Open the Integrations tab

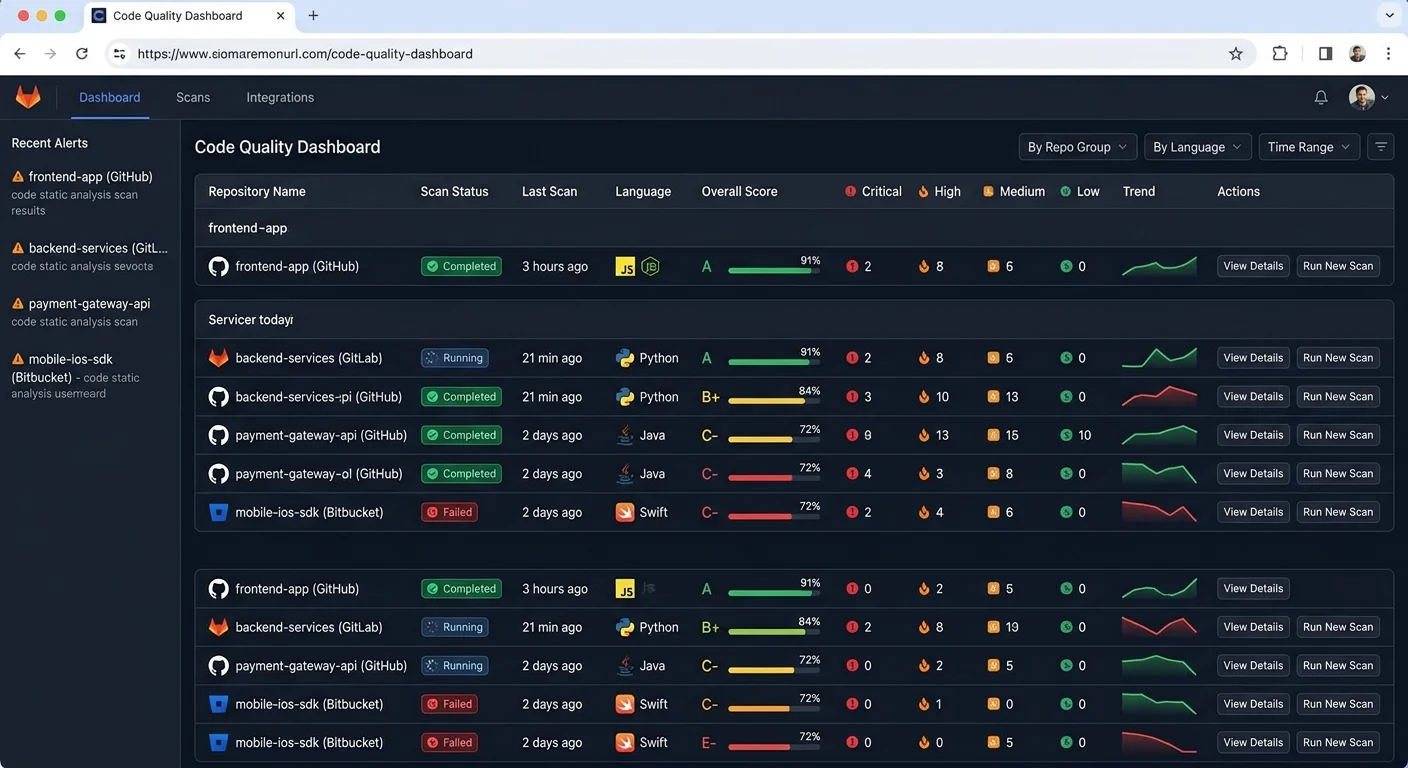(x=280, y=98)
